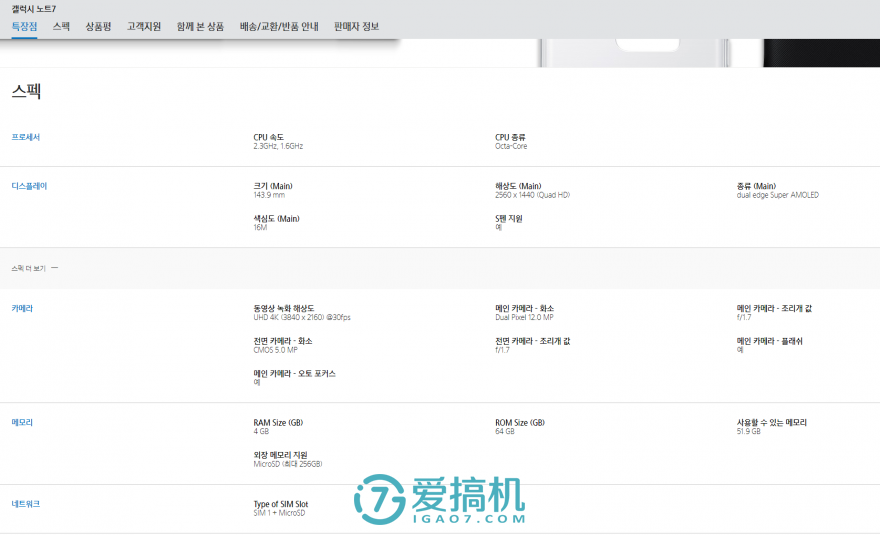Screen dimensions: 880x535
Task: Click the minus icon beside 스펙 더 보기
Action: pos(54,268)
